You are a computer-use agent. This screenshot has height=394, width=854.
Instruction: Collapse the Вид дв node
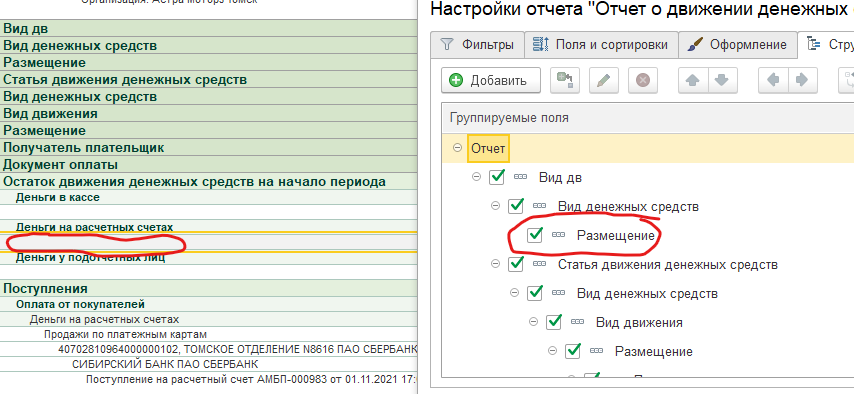[x=477, y=177]
